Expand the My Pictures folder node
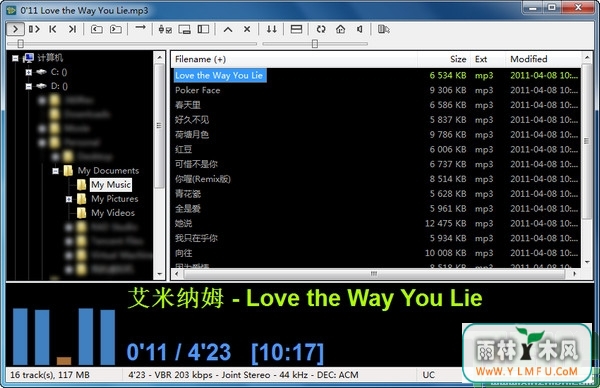The image size is (600, 388). pos(69,199)
